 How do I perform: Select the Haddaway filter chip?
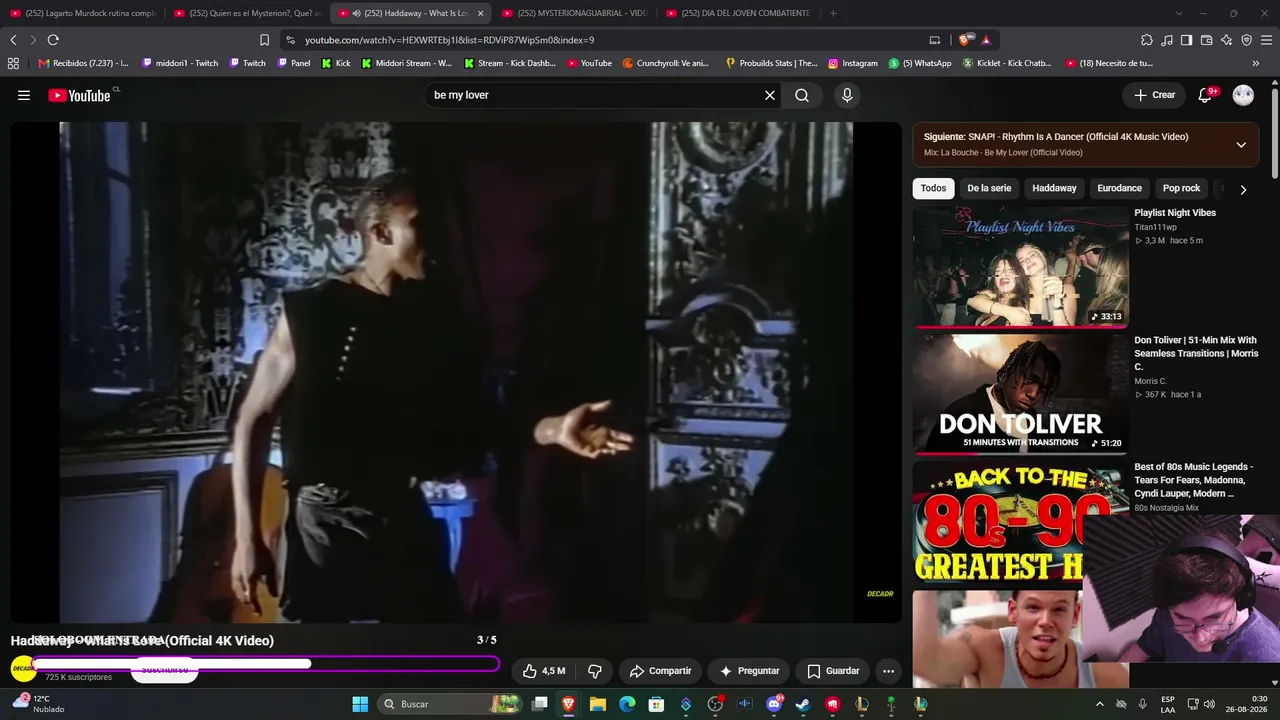(1054, 188)
